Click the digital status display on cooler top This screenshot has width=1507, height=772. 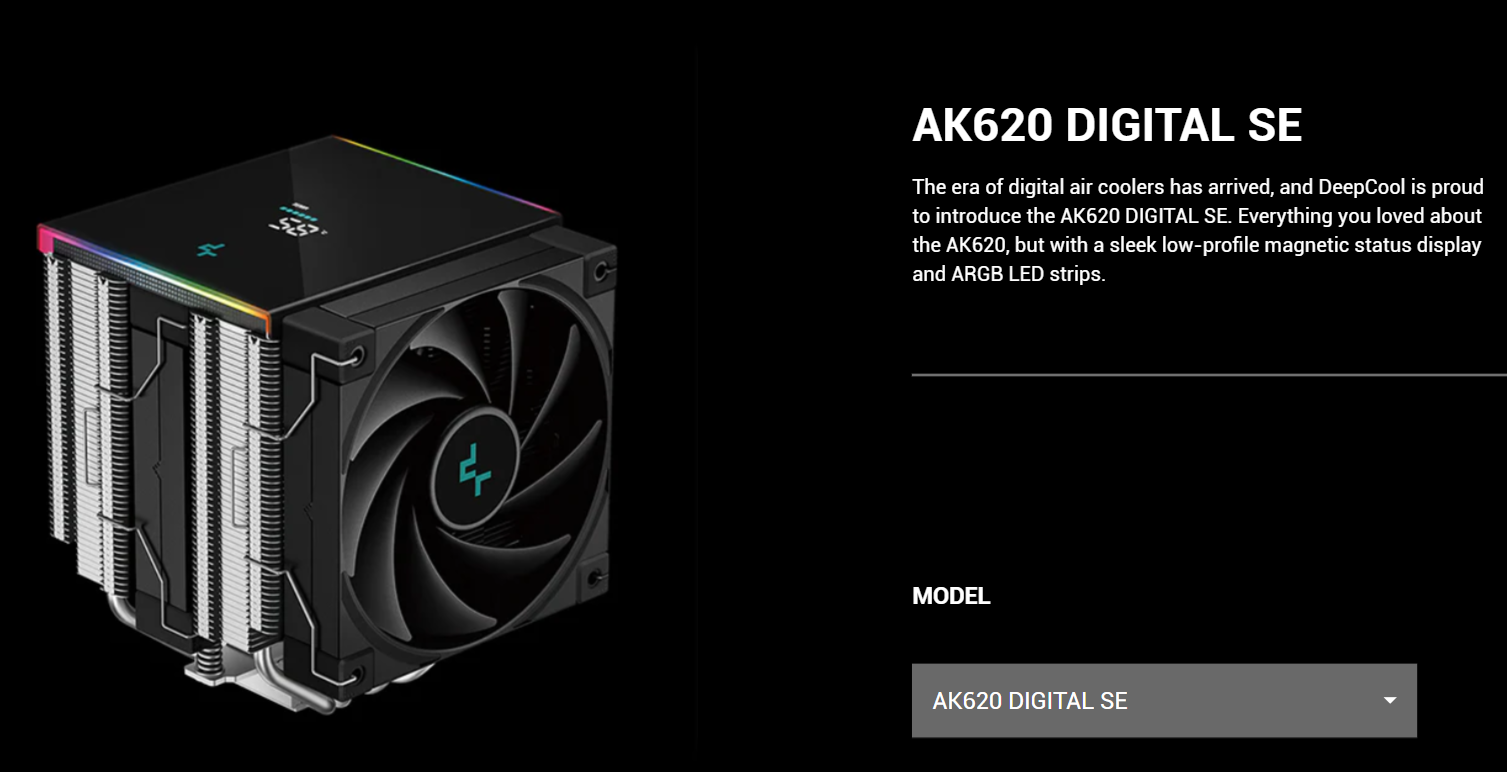[298, 223]
